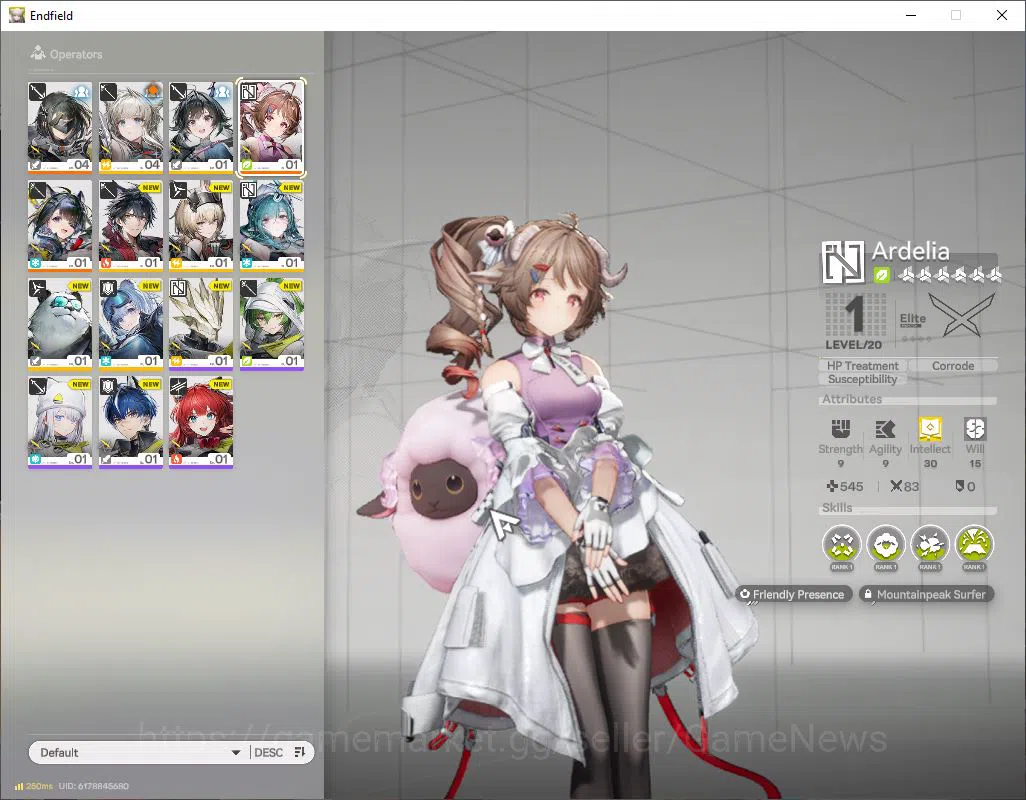This screenshot has width=1026, height=800.
Task: Click the fire element icon on the red-haired operator card
Action: [x=176, y=459]
